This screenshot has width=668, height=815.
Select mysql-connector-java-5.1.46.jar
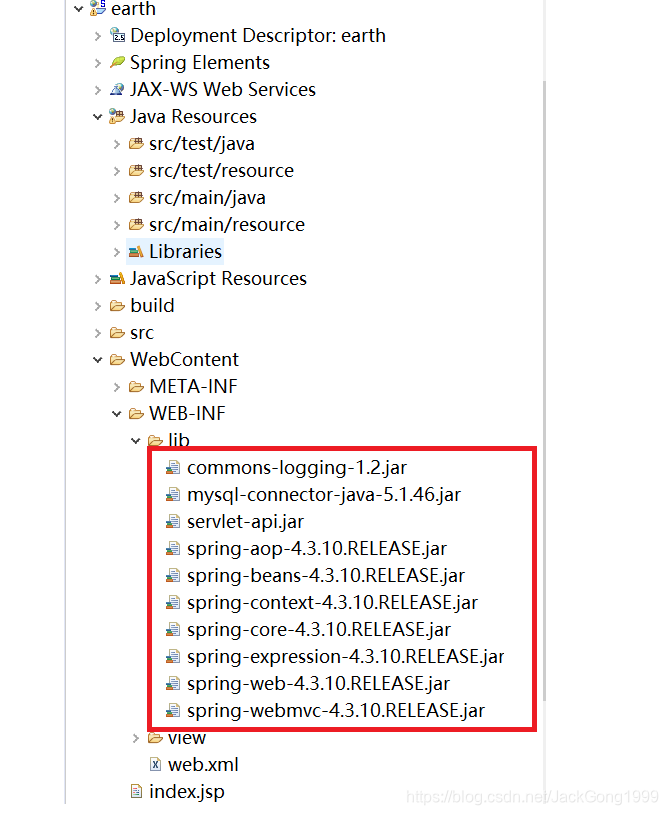[324, 495]
